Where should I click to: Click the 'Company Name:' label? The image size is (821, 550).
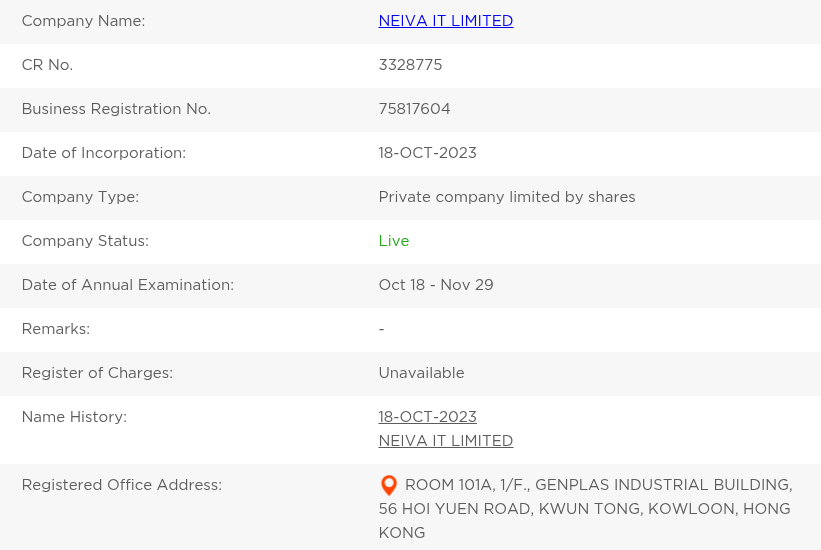(83, 21)
